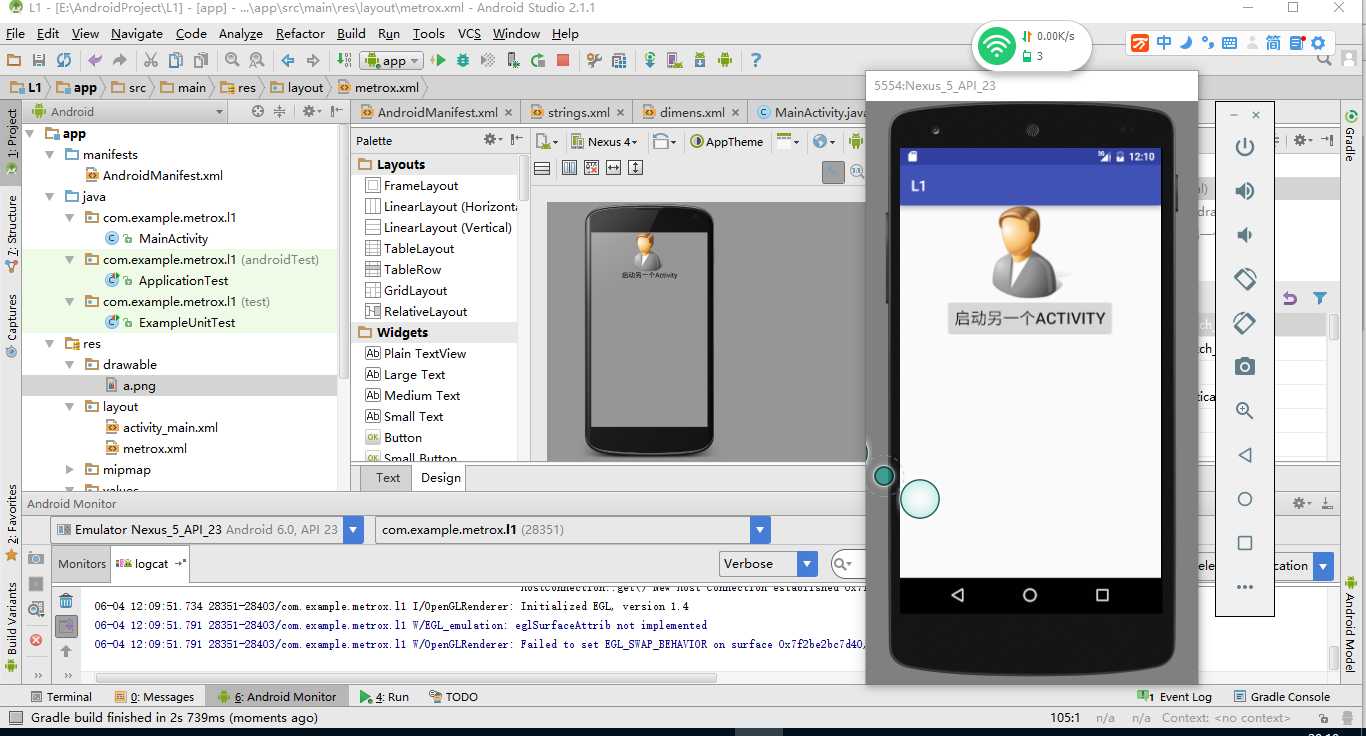Open AVD Manager from toolbar
This screenshot has width=1366, height=736.
[675, 60]
